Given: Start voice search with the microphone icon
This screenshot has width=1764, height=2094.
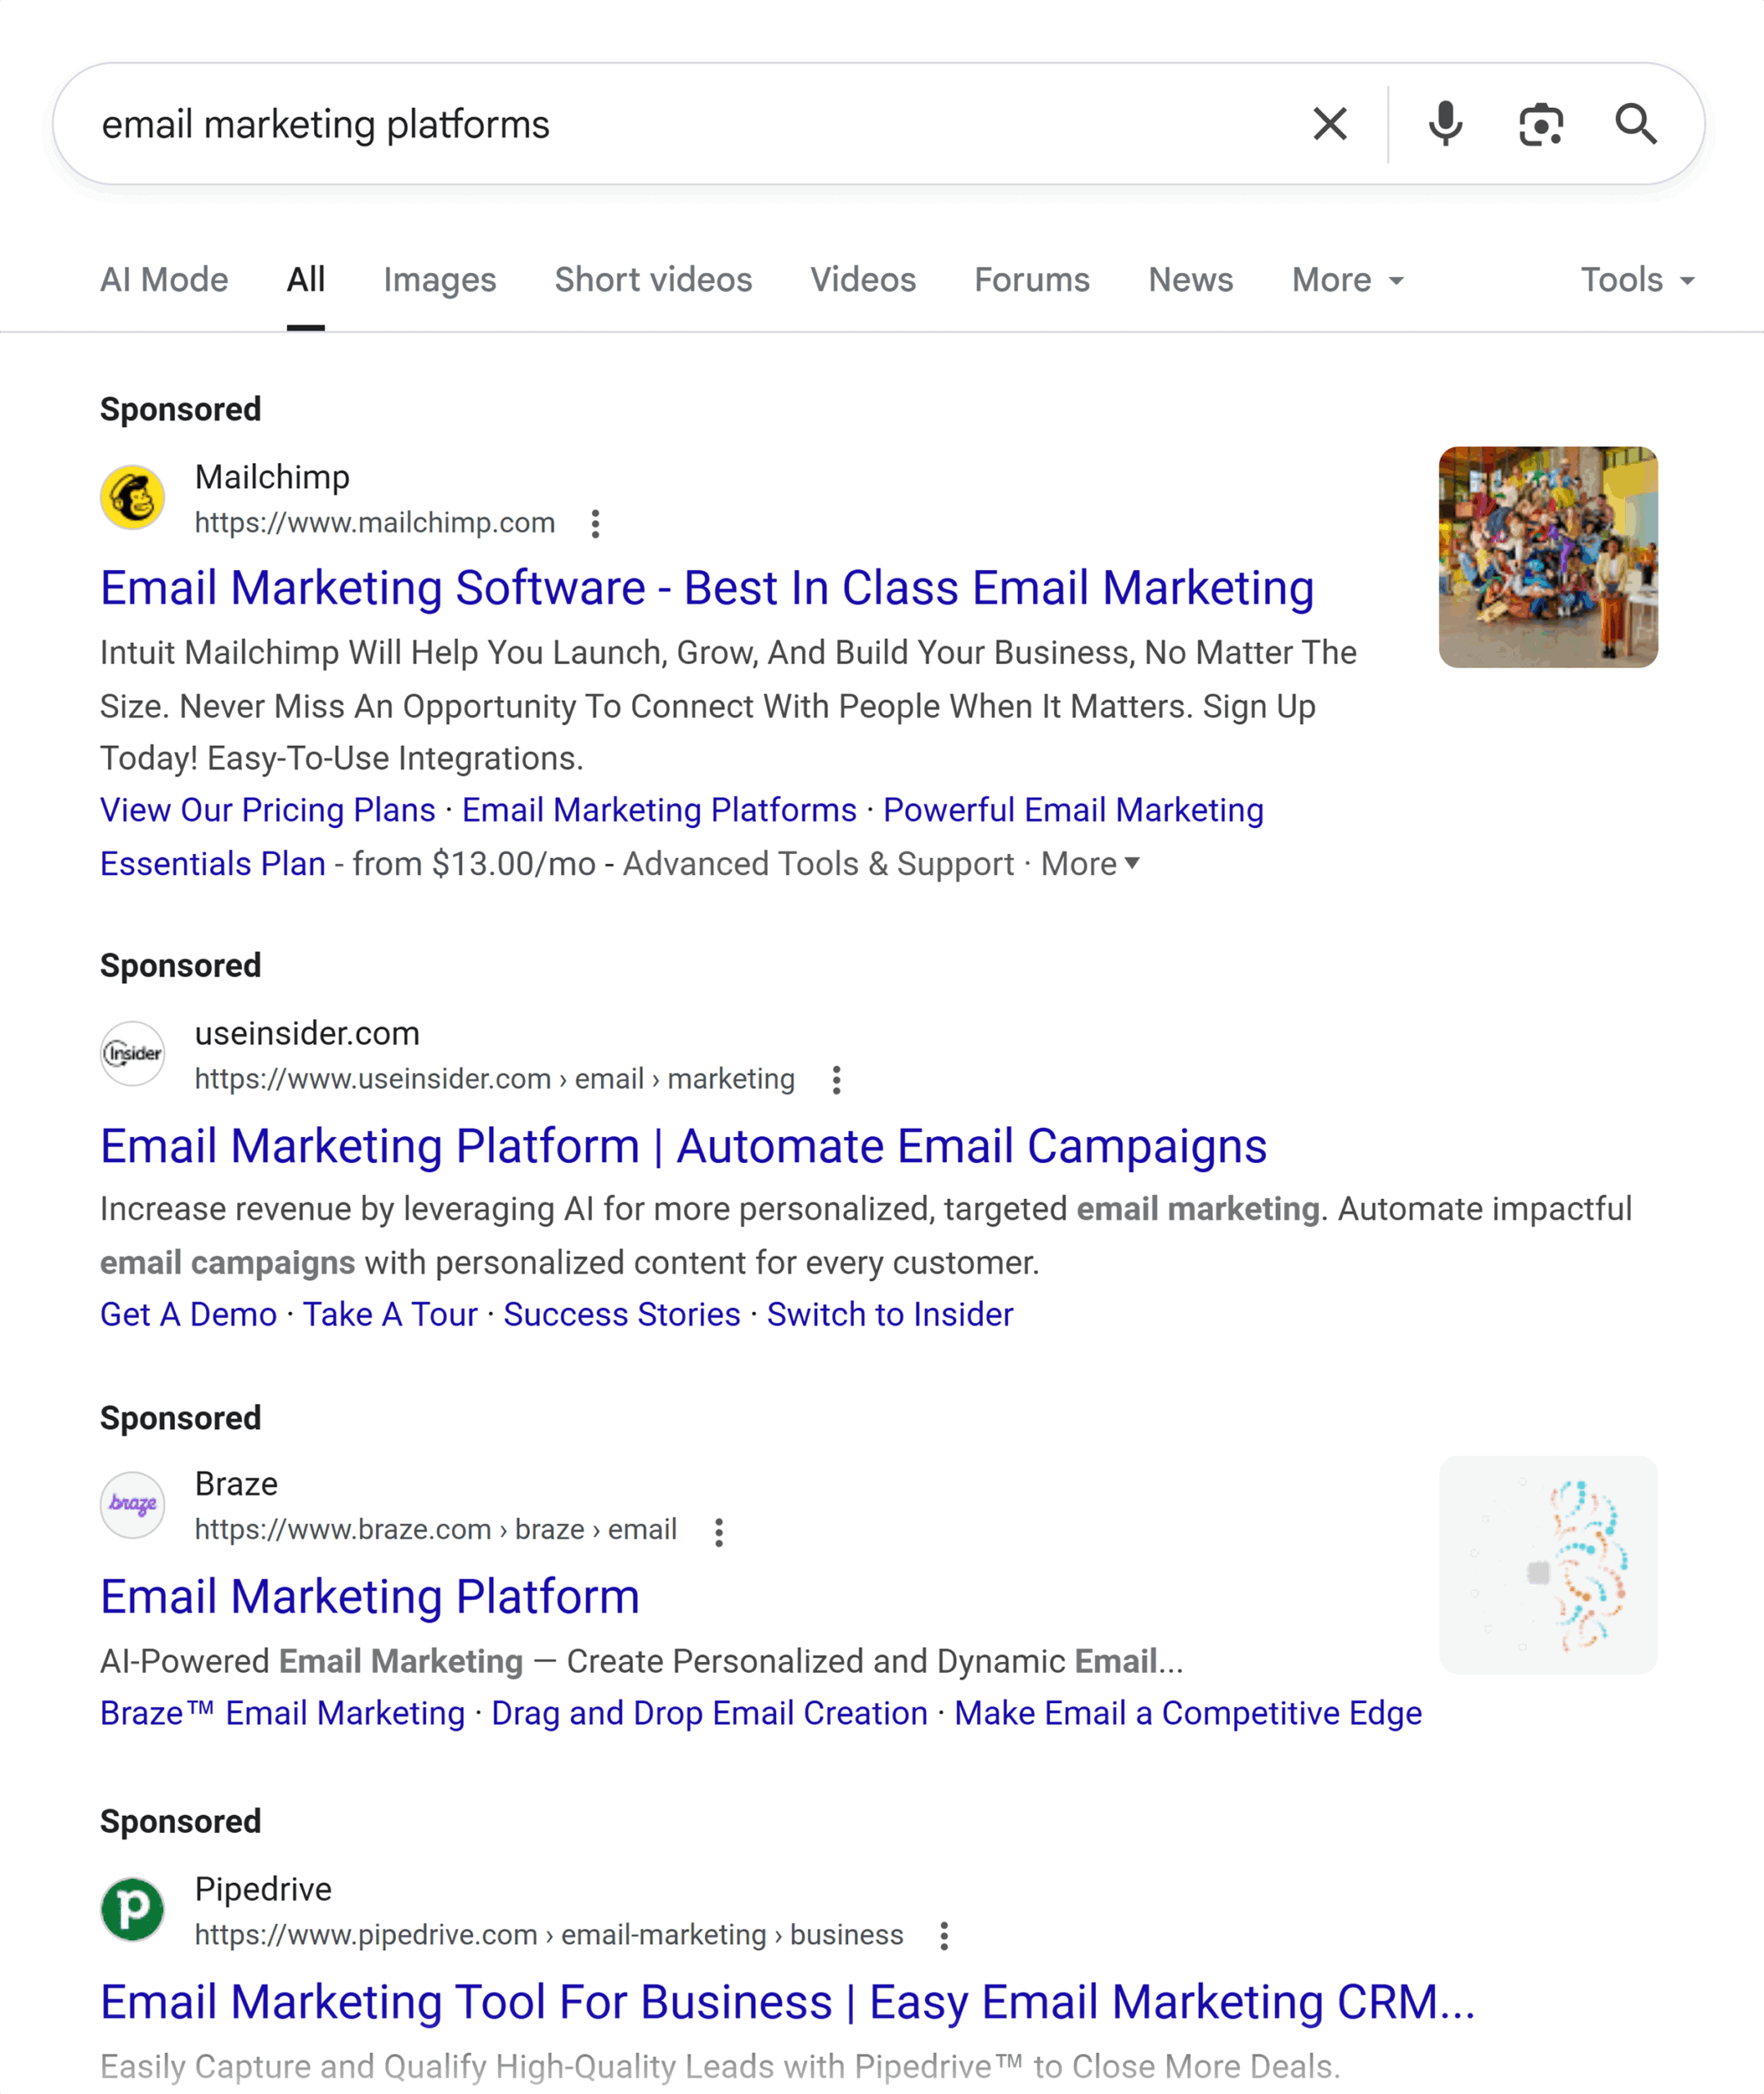Looking at the screenshot, I should (1445, 124).
